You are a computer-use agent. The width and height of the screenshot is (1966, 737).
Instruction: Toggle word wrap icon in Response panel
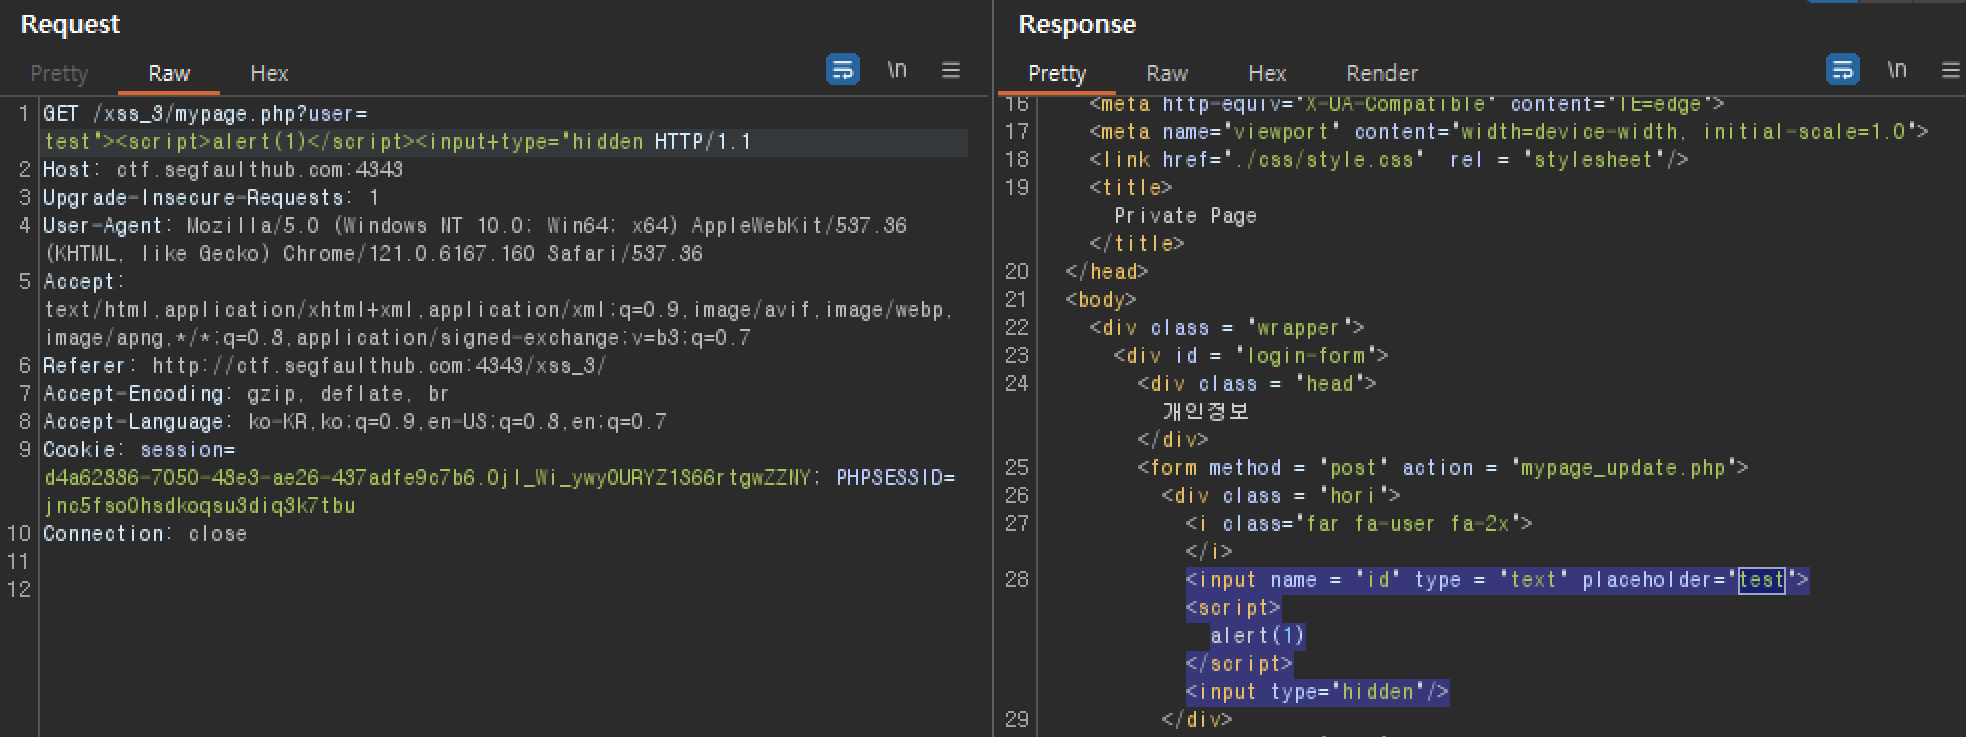[1843, 69]
